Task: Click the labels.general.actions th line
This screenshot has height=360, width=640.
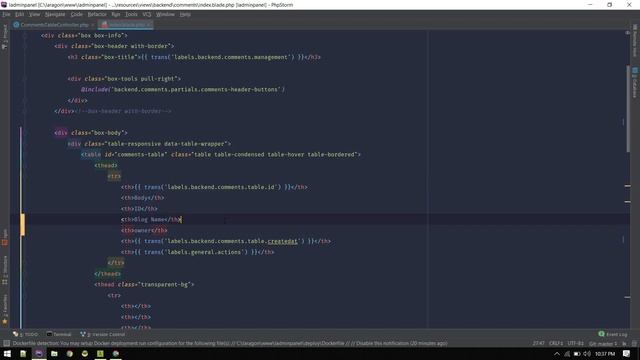Action: point(198,252)
